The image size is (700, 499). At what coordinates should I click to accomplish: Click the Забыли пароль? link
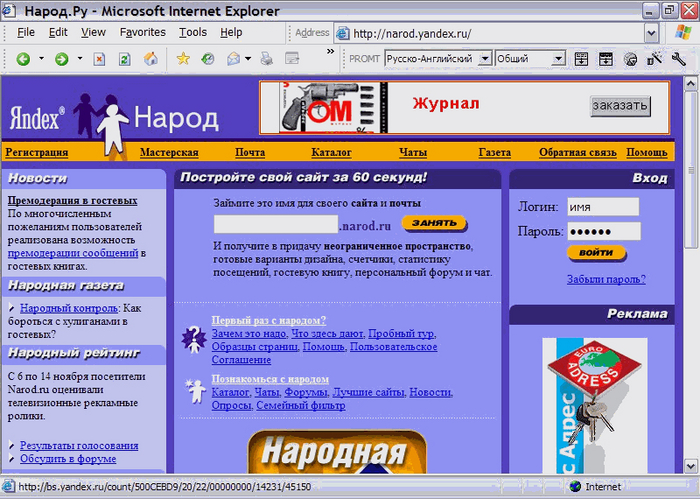(x=606, y=279)
